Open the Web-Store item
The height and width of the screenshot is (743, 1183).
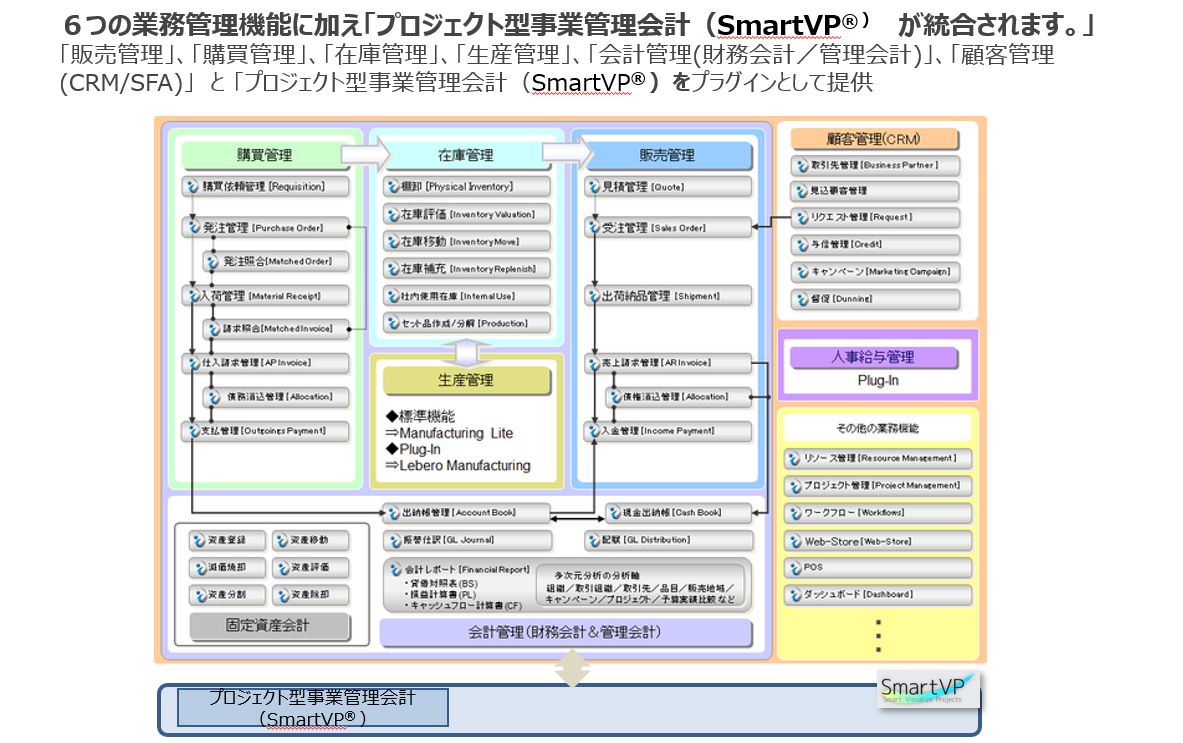(x=877, y=541)
